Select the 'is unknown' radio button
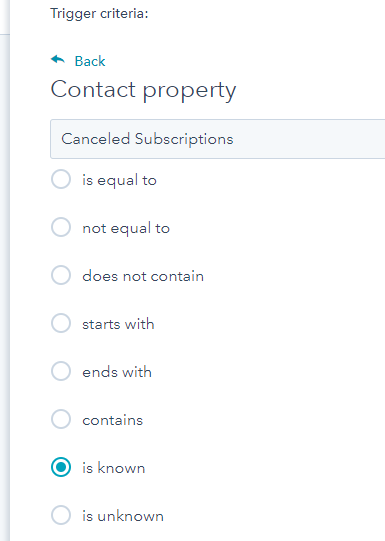385x541 pixels. coord(61,515)
